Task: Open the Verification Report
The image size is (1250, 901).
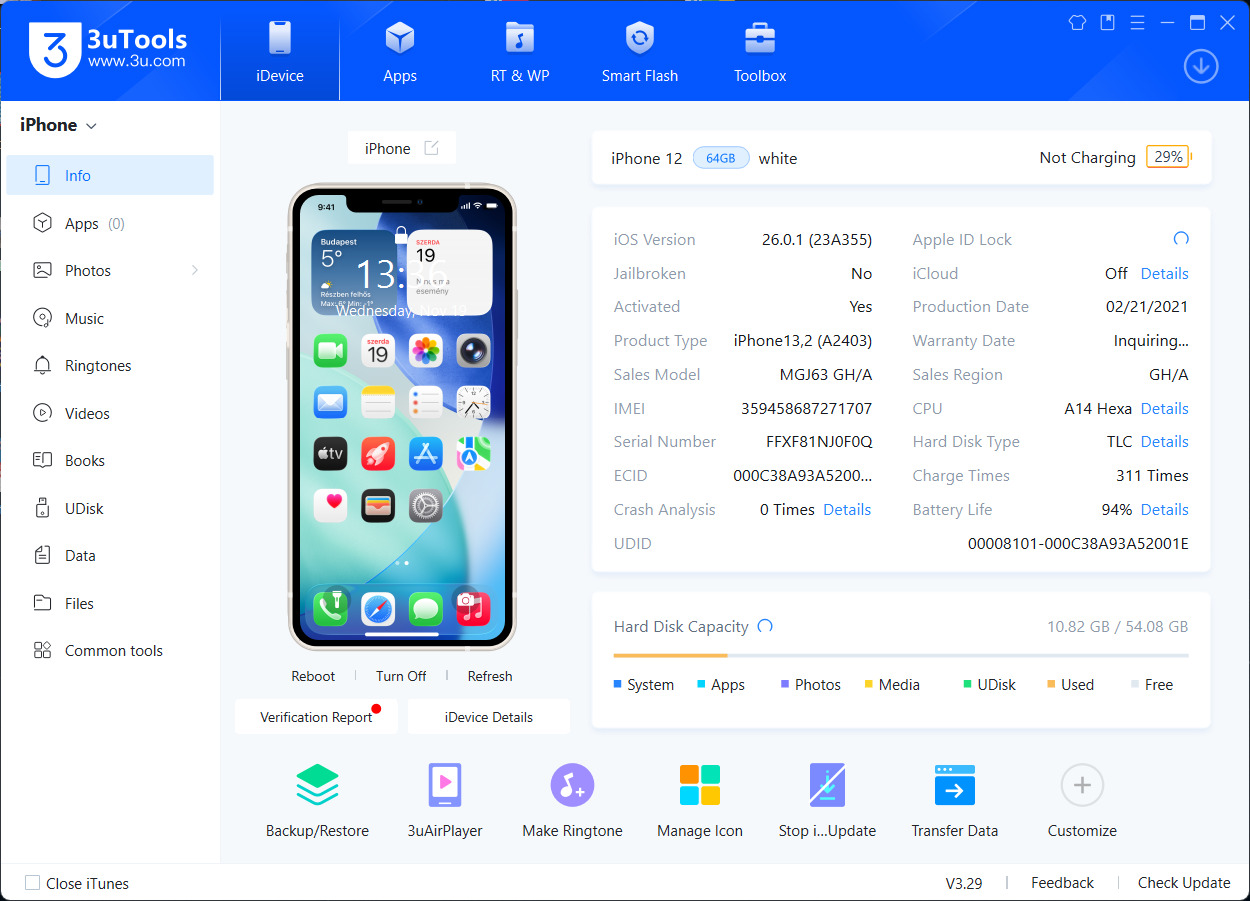Action: point(316,717)
